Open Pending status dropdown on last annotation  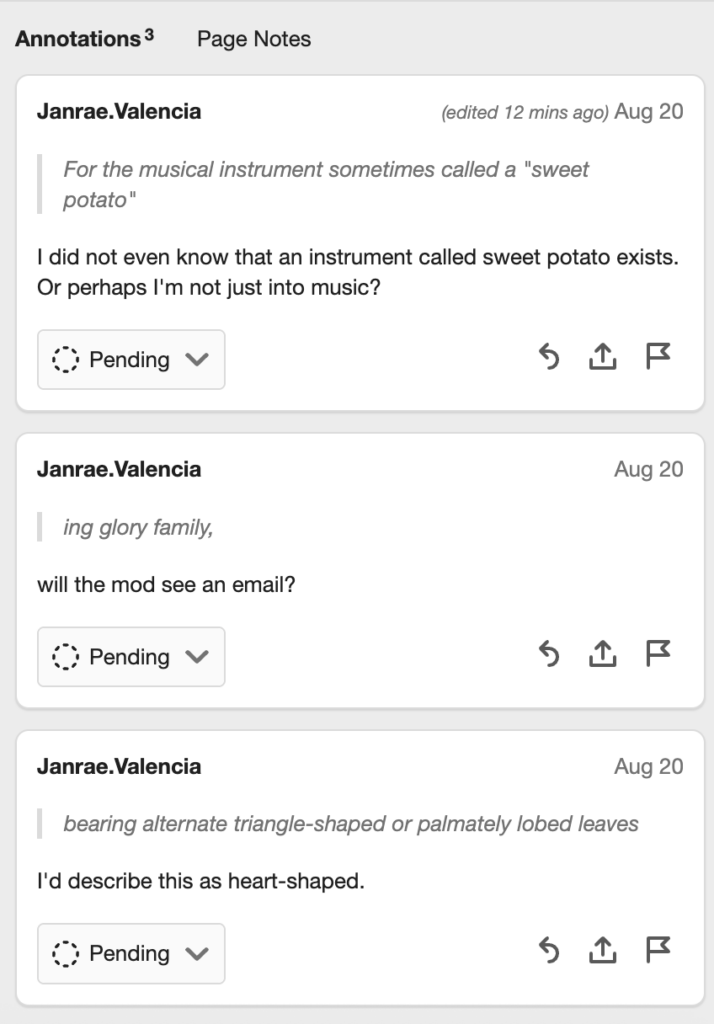click(x=131, y=953)
